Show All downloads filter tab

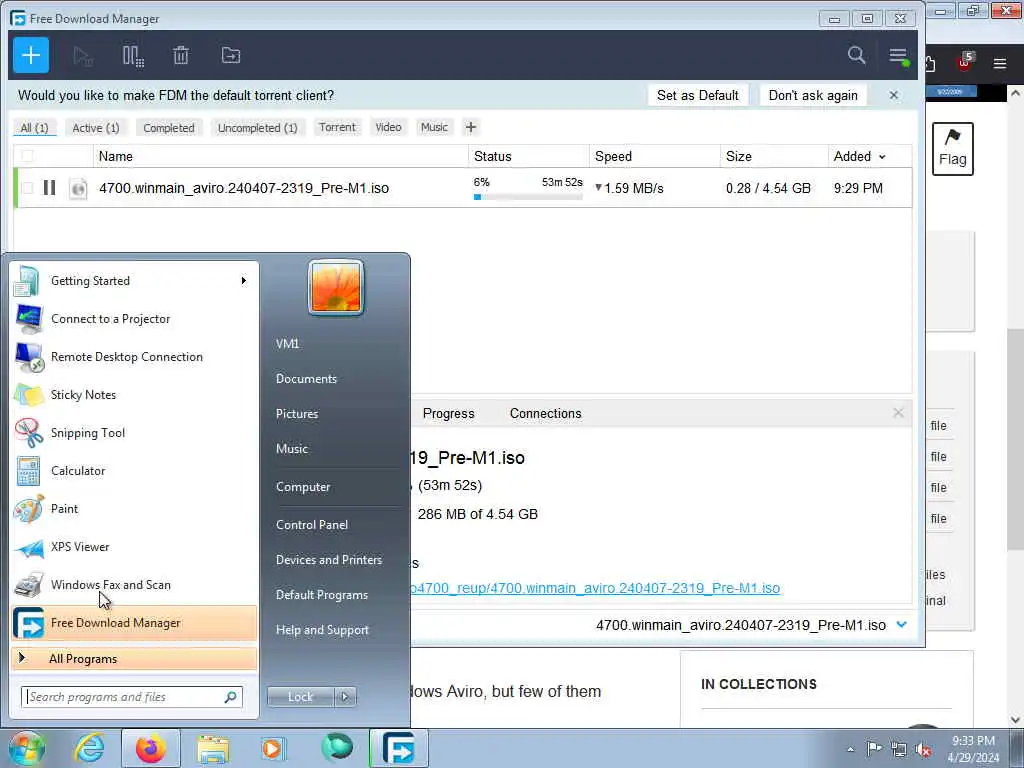click(x=35, y=128)
